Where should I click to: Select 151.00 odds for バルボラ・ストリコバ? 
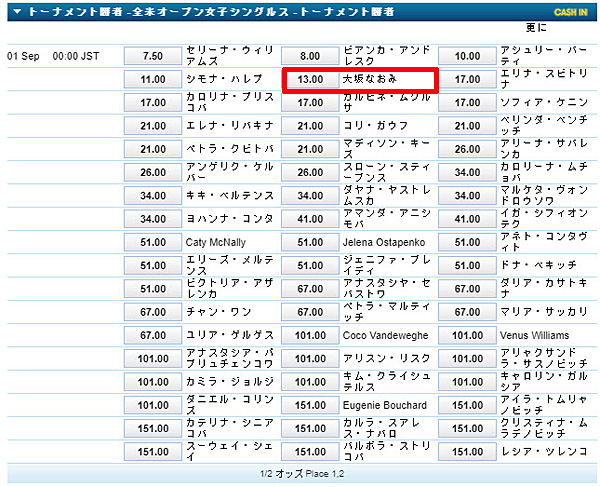[310, 452]
